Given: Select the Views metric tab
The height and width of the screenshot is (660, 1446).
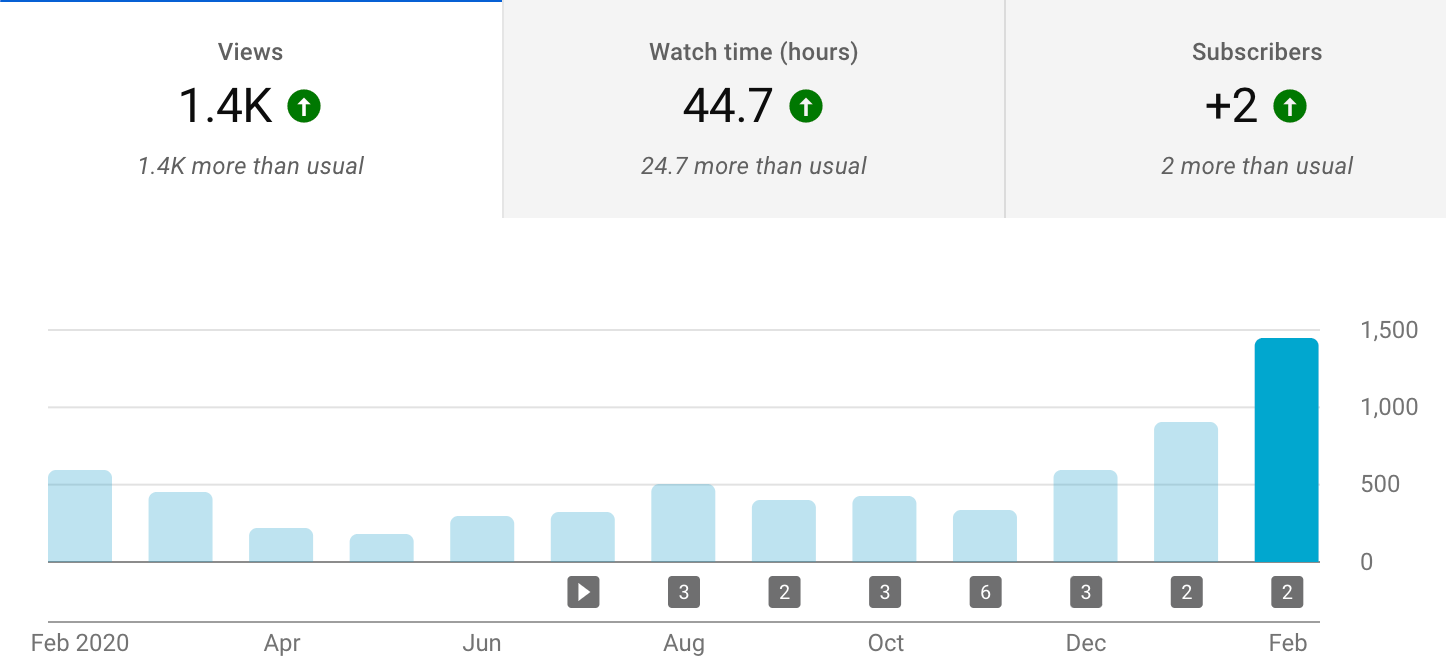Looking at the screenshot, I should coord(250,108).
